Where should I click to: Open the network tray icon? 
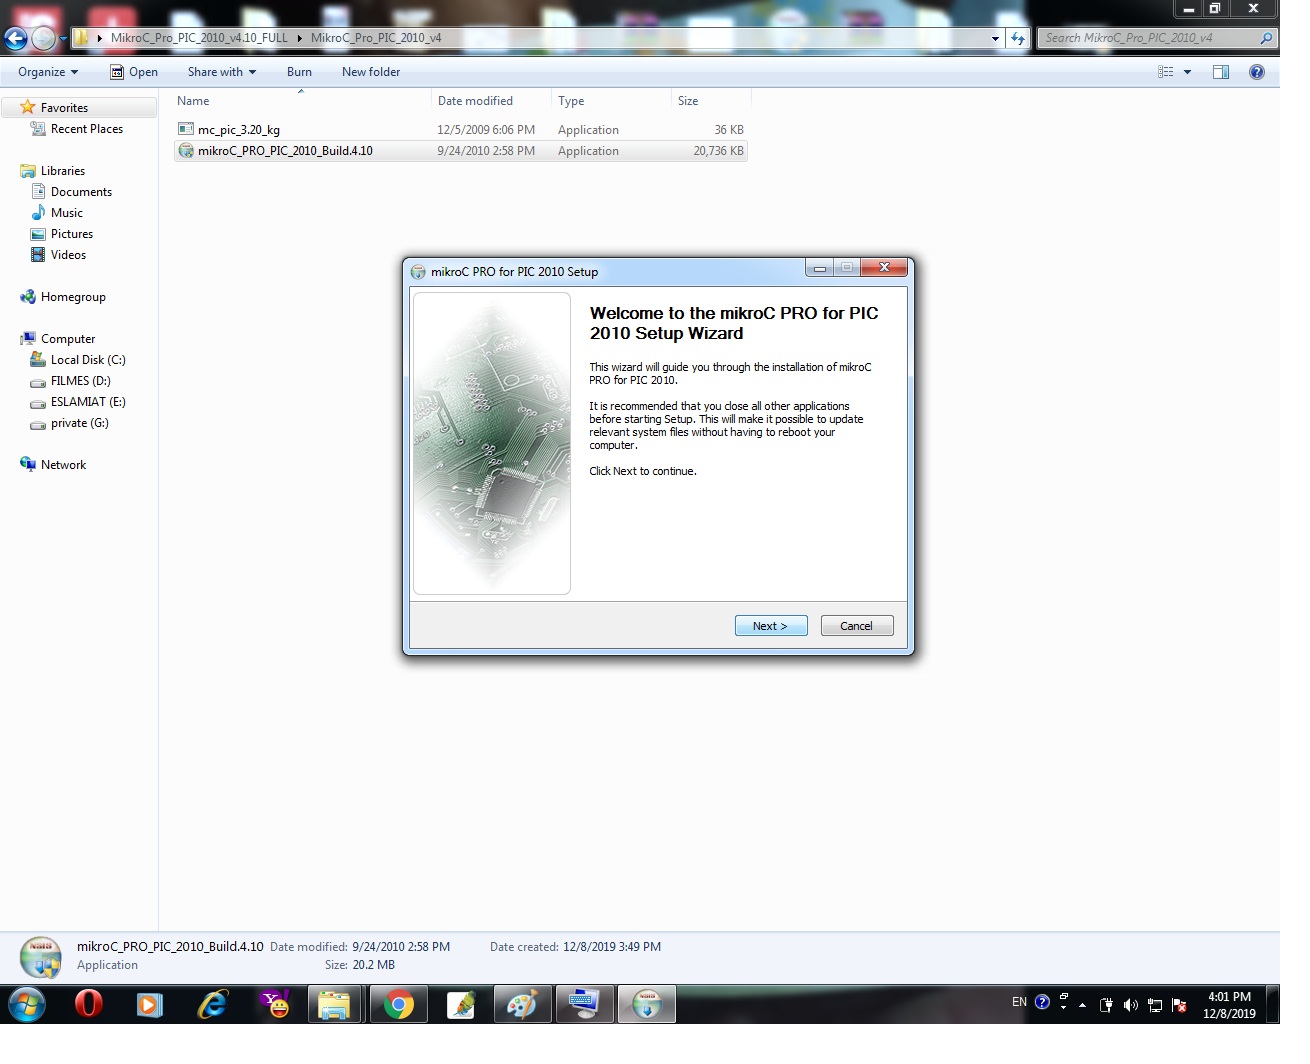coord(1155,1005)
